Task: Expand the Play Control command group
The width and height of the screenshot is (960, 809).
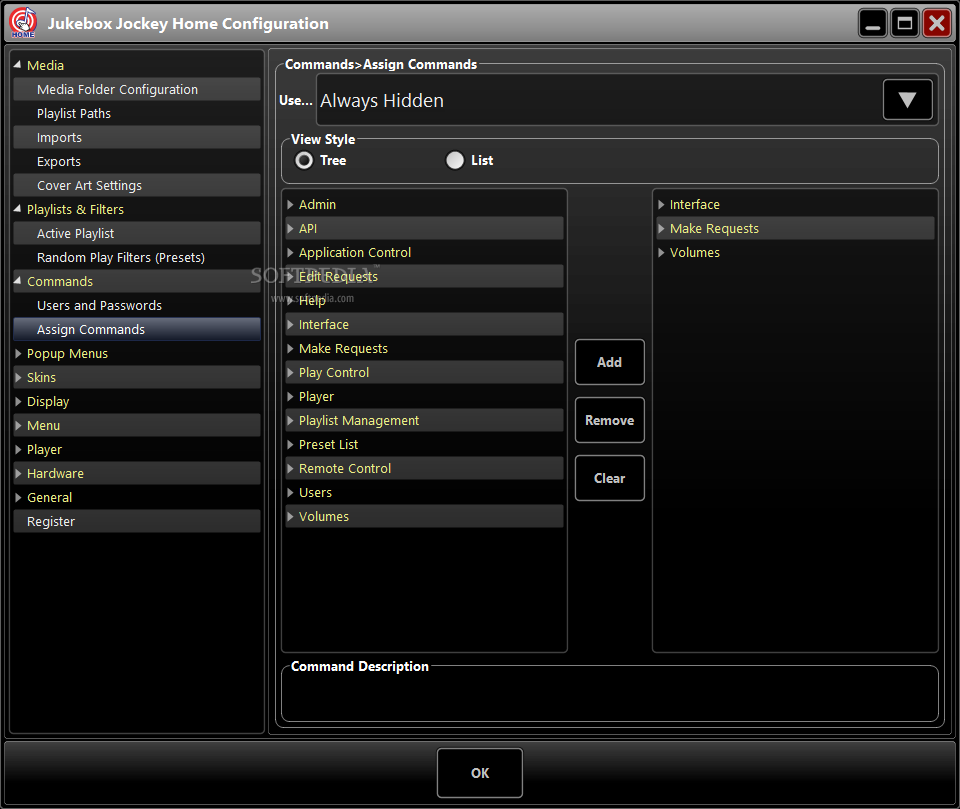Action: click(290, 372)
